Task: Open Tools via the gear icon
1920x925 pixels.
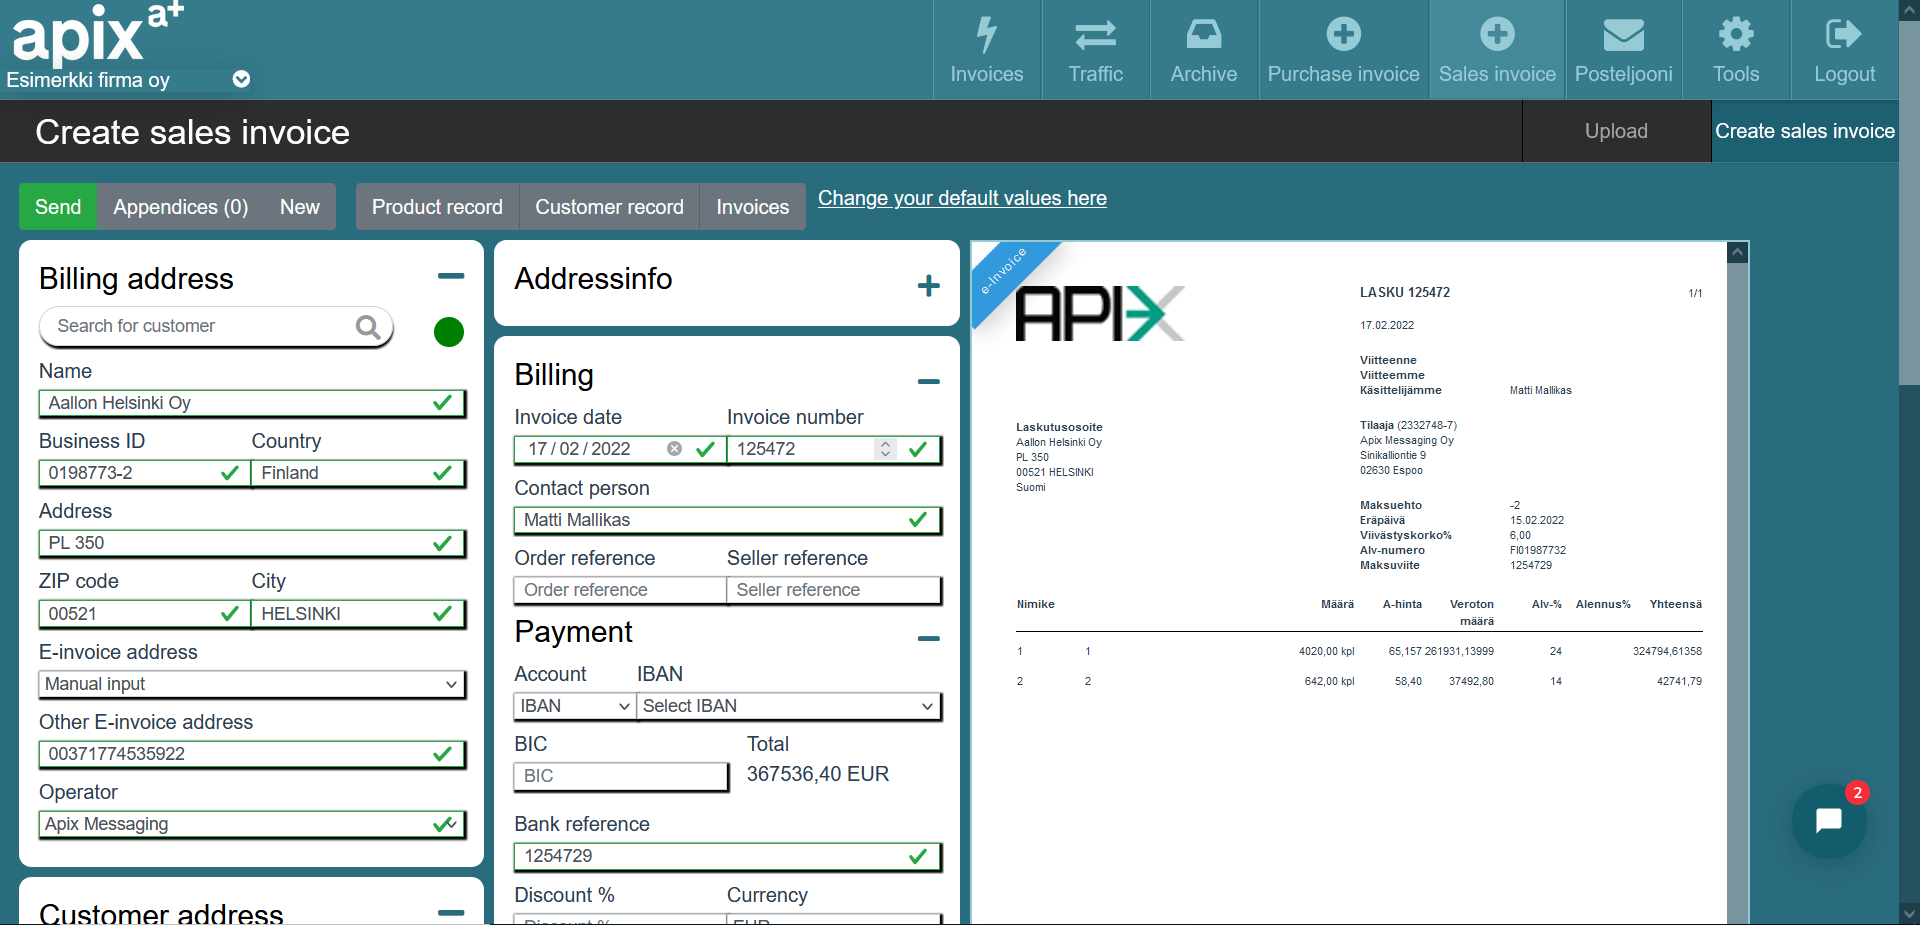Action: coord(1736,48)
